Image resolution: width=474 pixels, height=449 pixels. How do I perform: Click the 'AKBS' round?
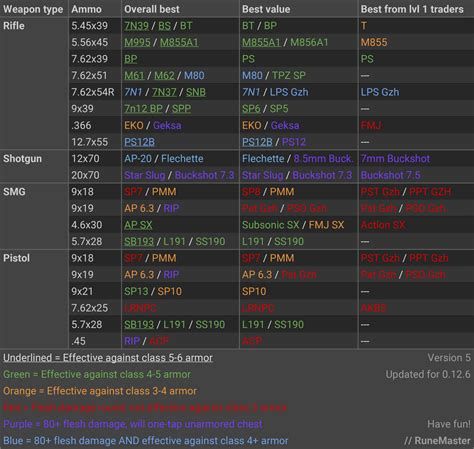click(x=373, y=308)
